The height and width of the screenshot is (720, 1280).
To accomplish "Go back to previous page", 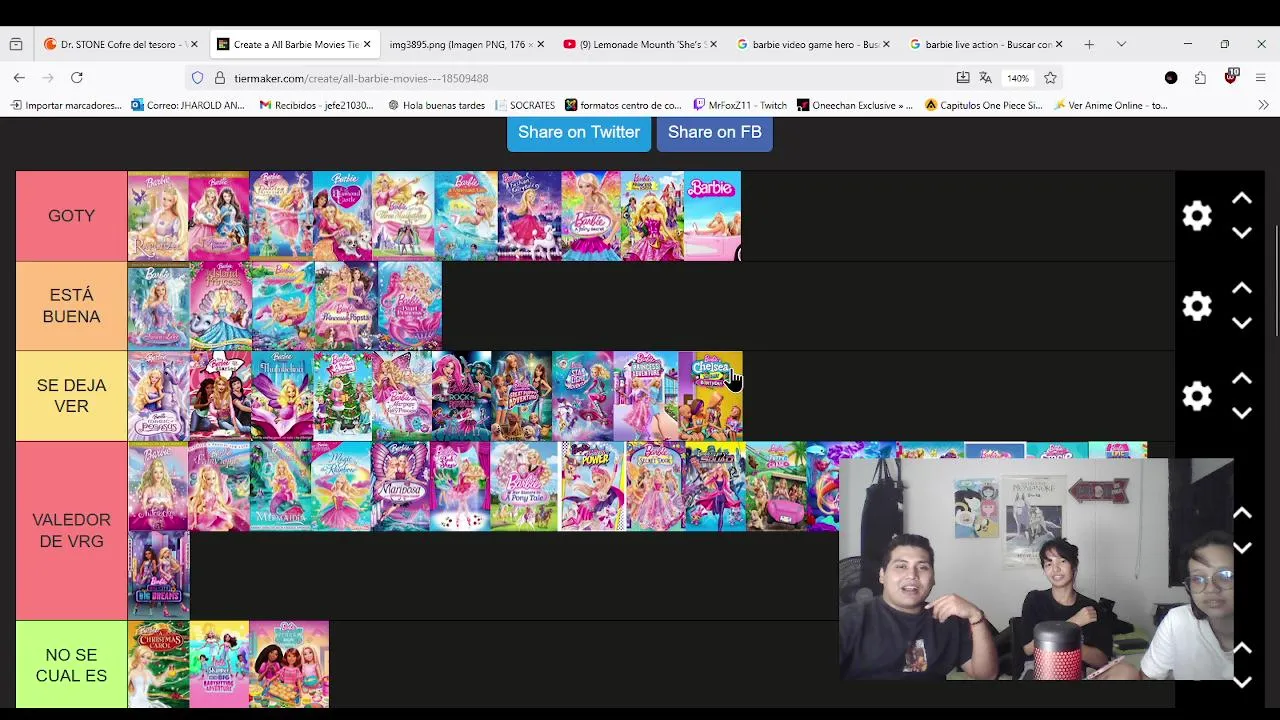I will [19, 77].
